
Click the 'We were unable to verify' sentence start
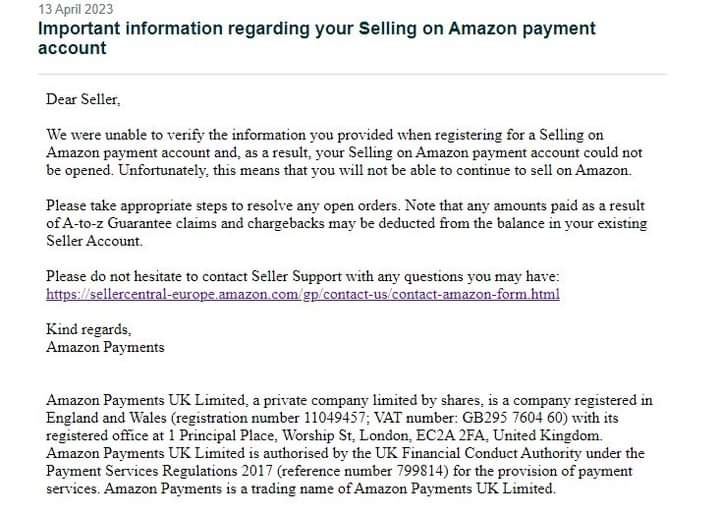click(124, 135)
